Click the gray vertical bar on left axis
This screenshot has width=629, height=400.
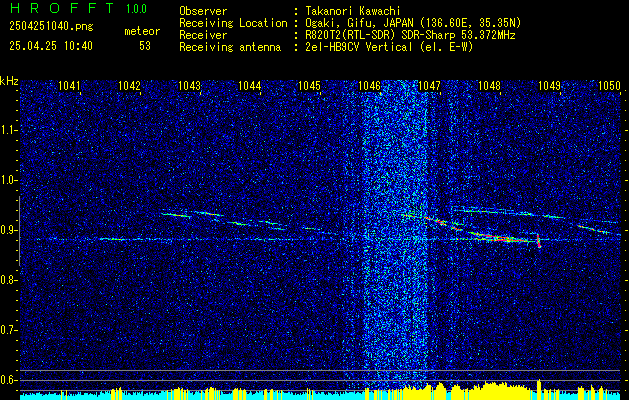[x=20, y=231]
